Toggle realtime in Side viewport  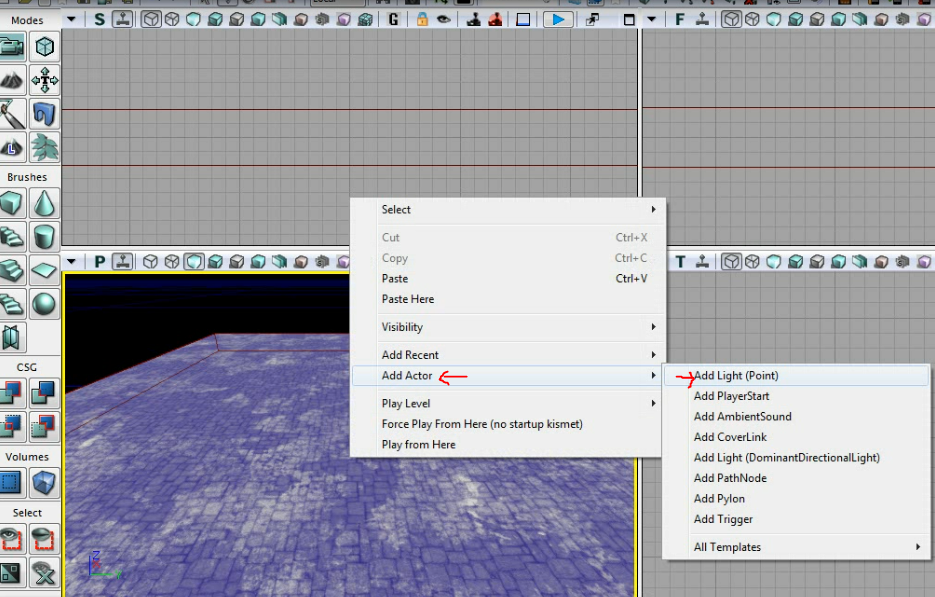[x=122, y=20]
